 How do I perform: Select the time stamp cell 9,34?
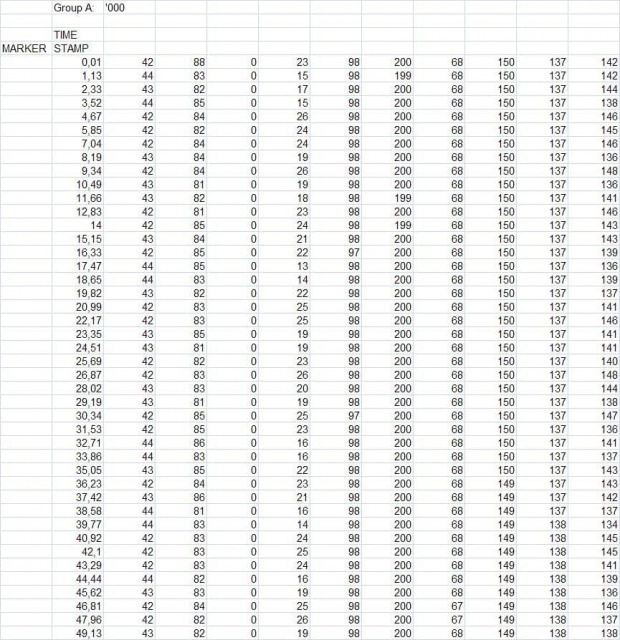[78, 171]
